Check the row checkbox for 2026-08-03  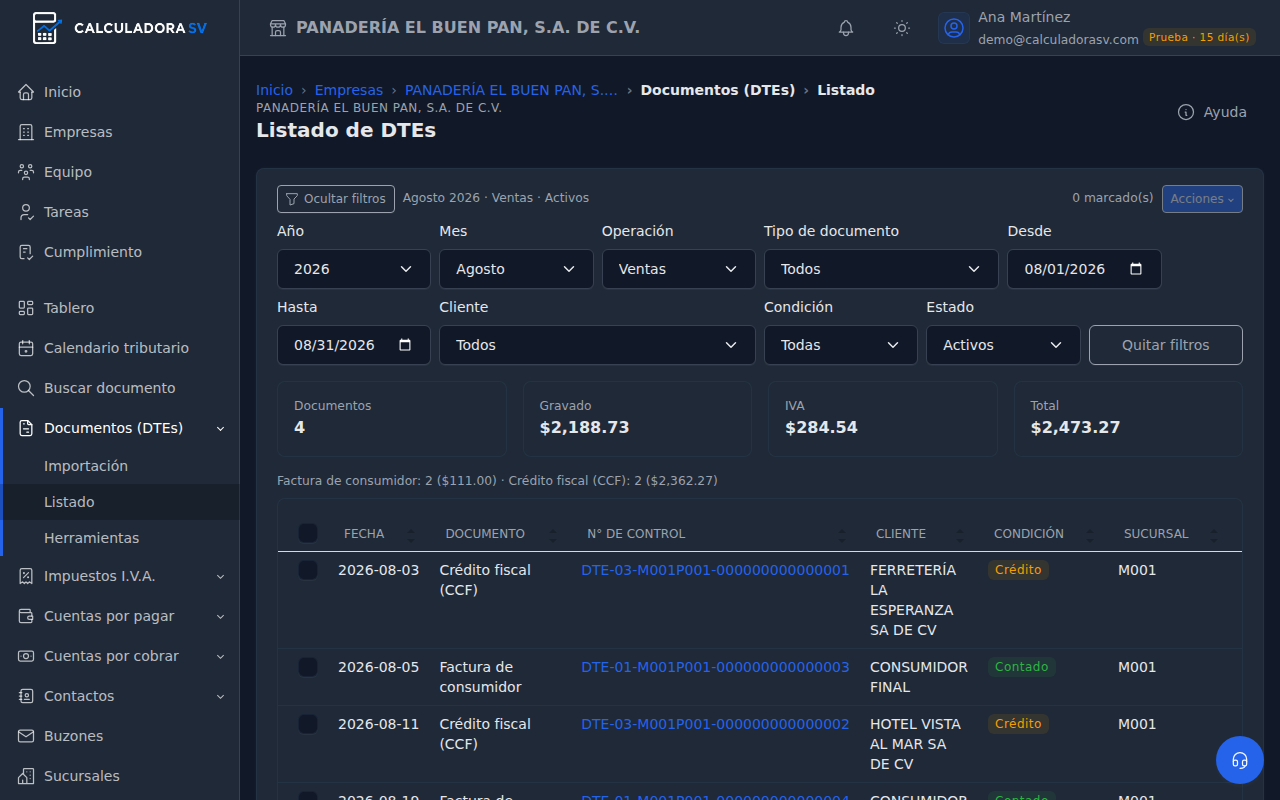[308, 570]
